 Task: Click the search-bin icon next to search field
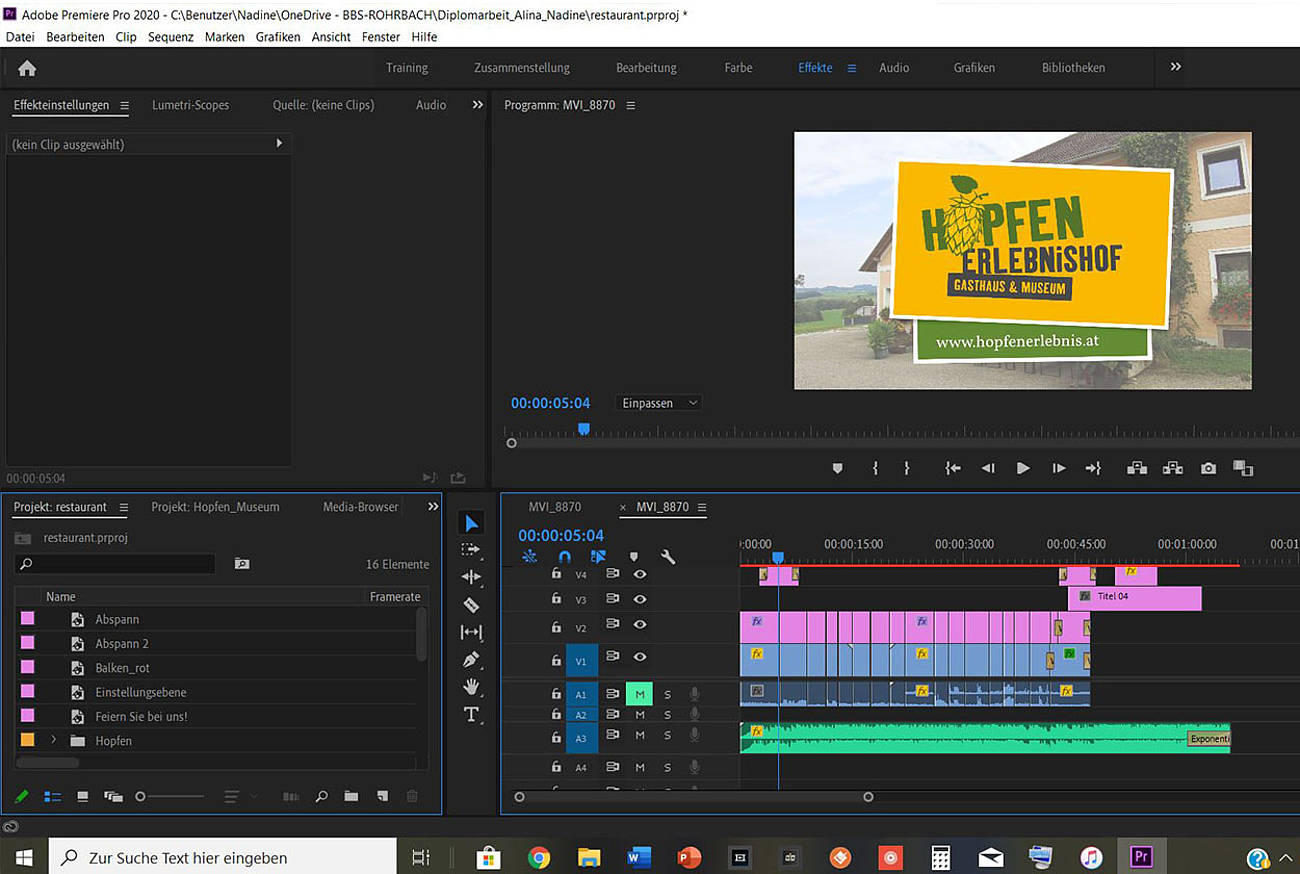[242, 564]
